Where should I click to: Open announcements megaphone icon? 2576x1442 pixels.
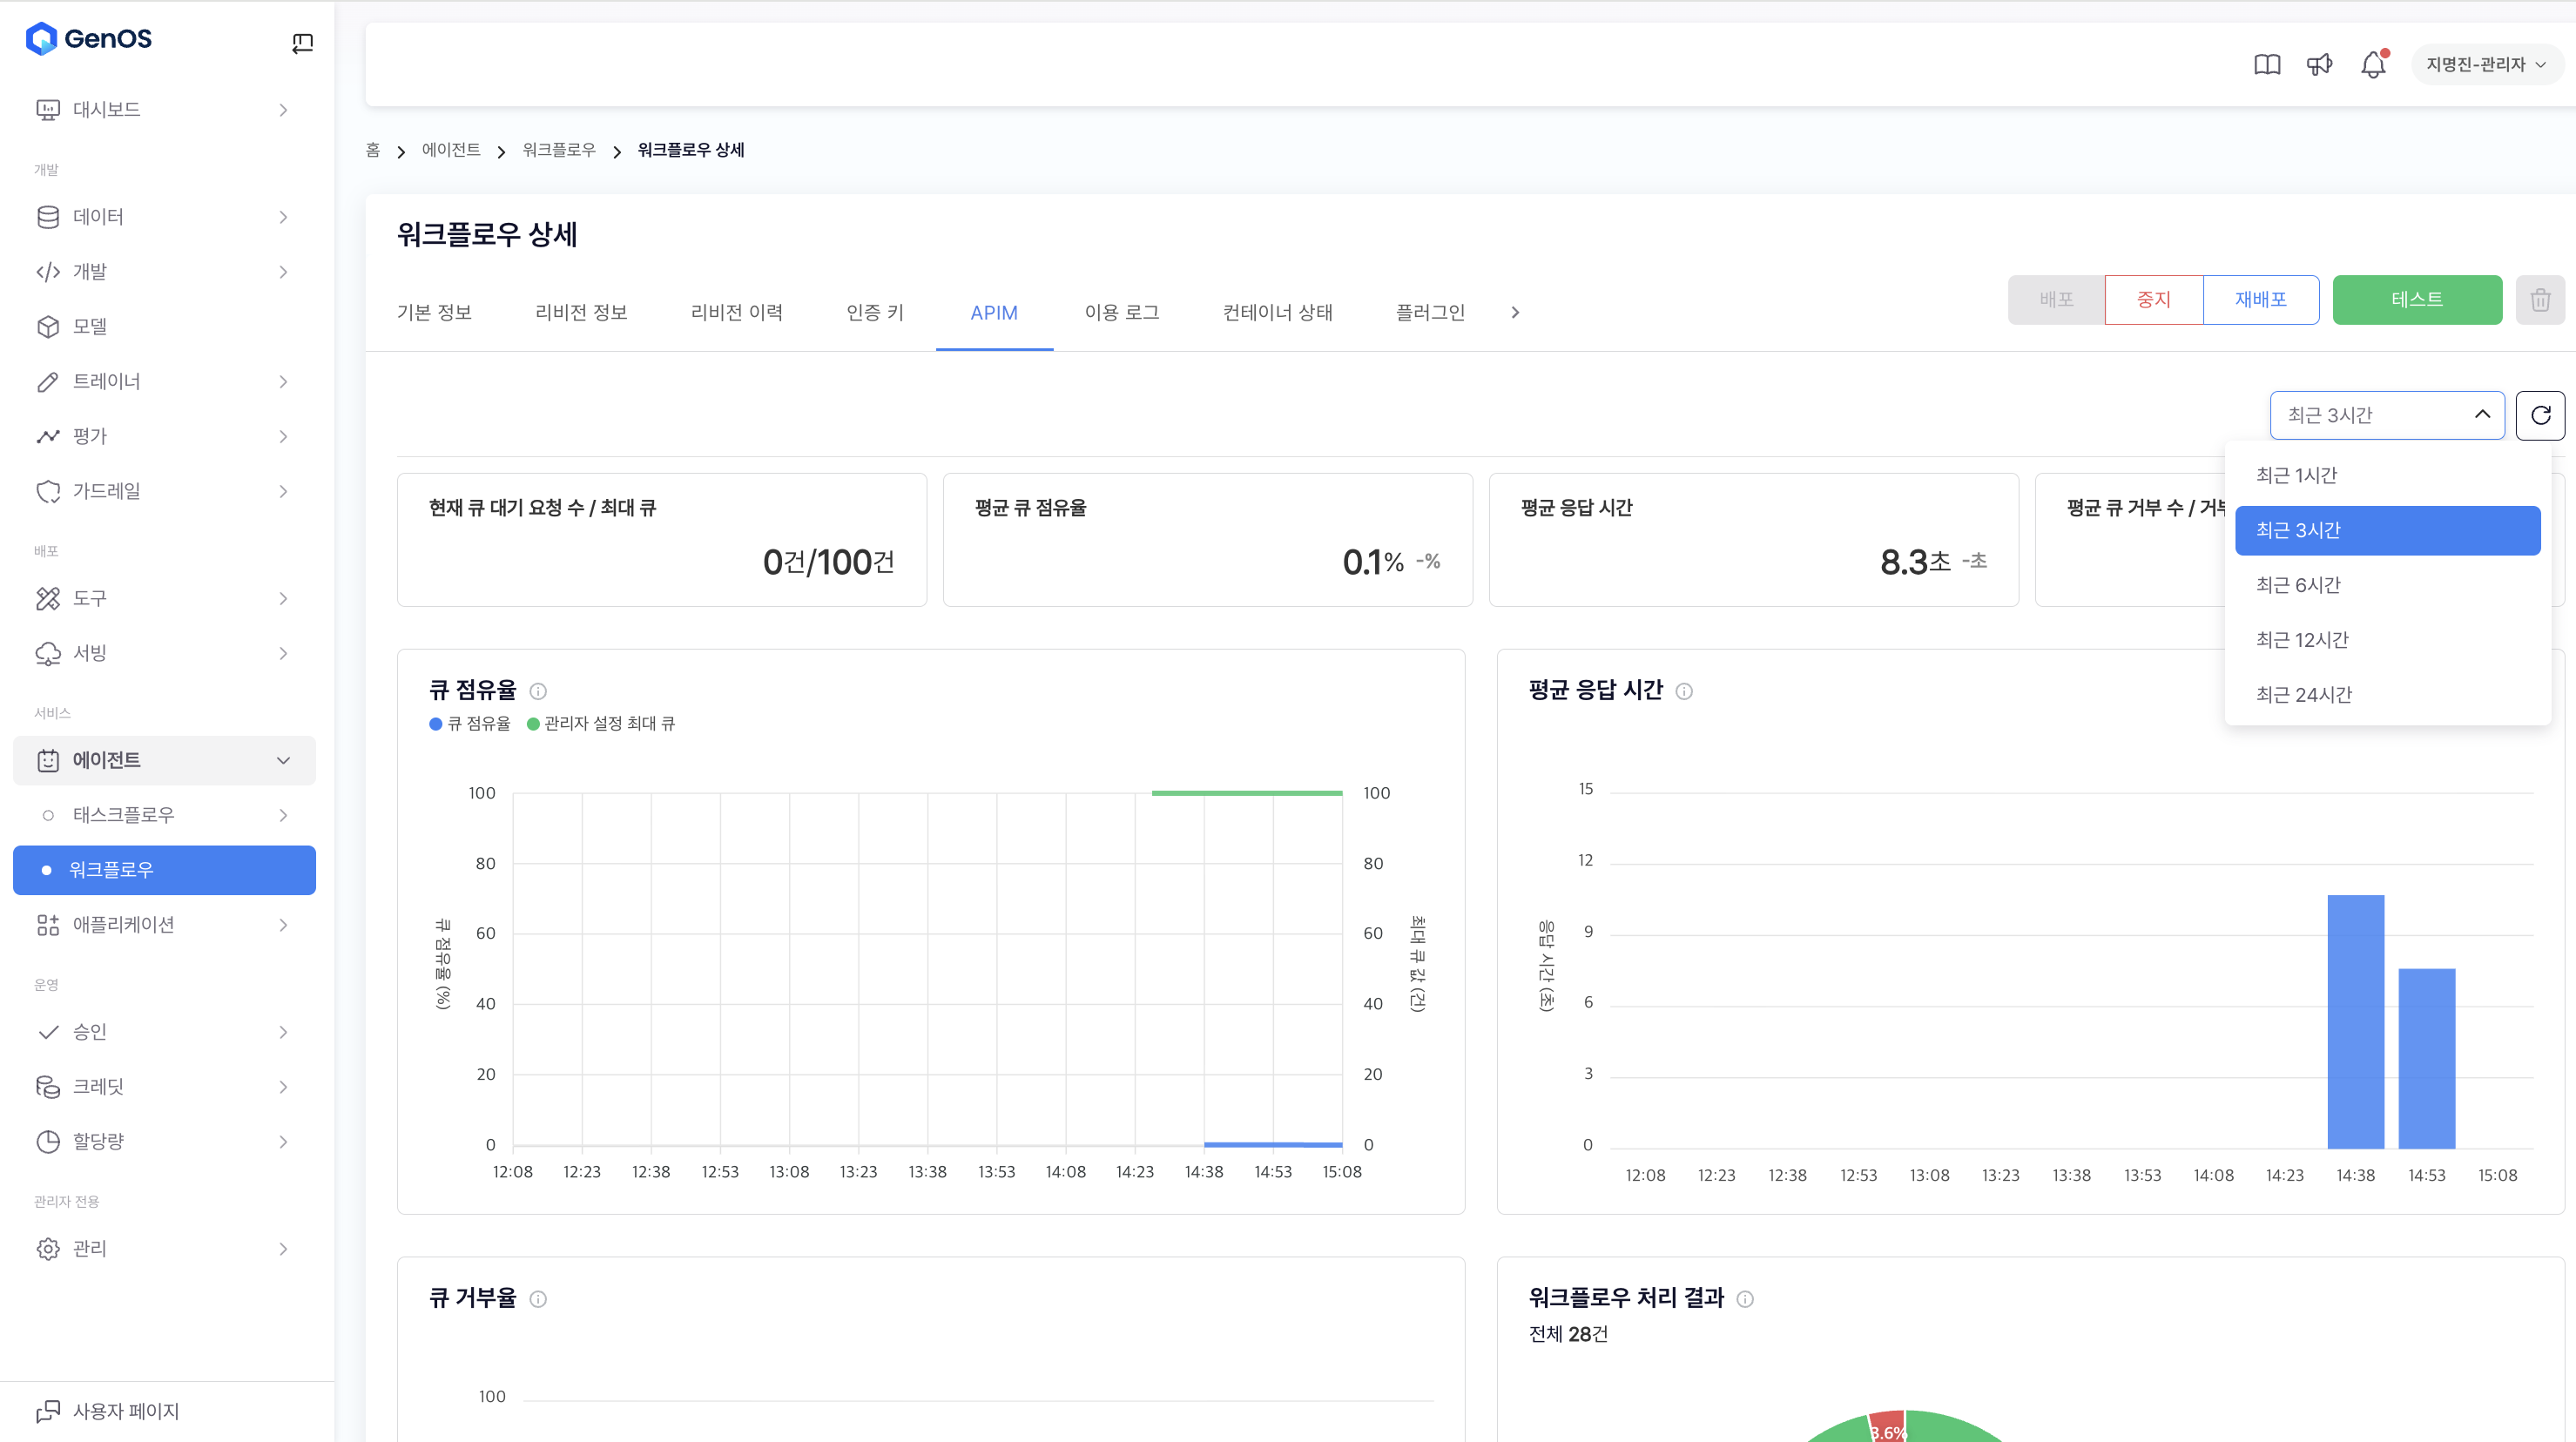2320,65
